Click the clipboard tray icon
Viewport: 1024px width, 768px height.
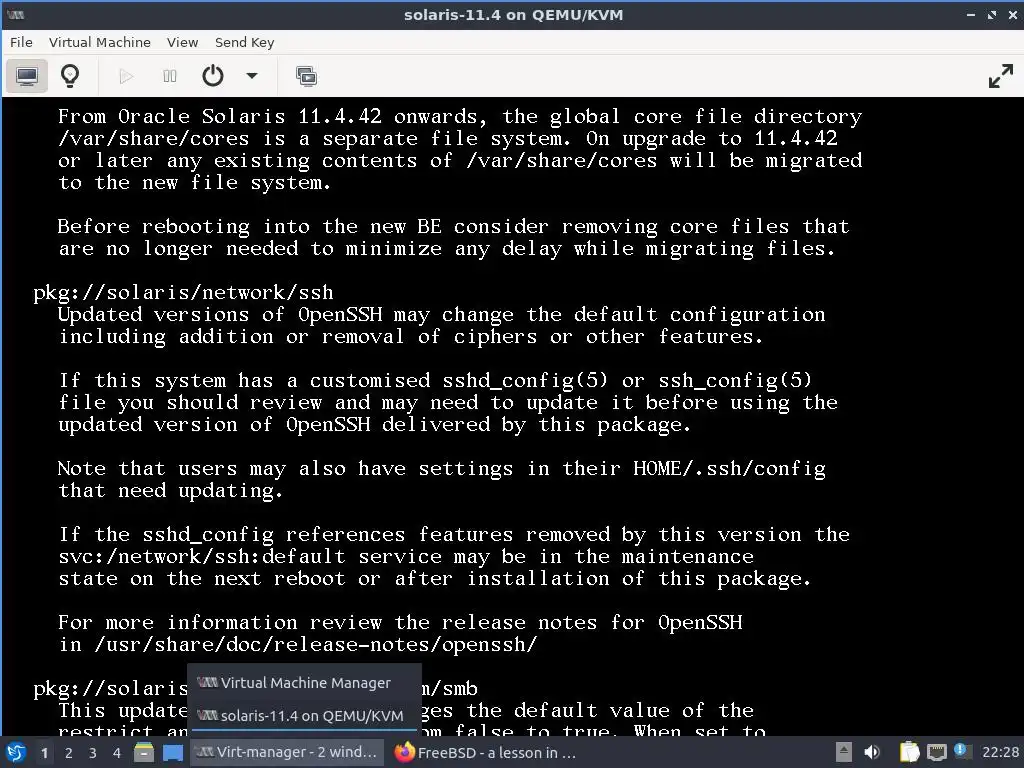pyautogui.click(x=909, y=752)
